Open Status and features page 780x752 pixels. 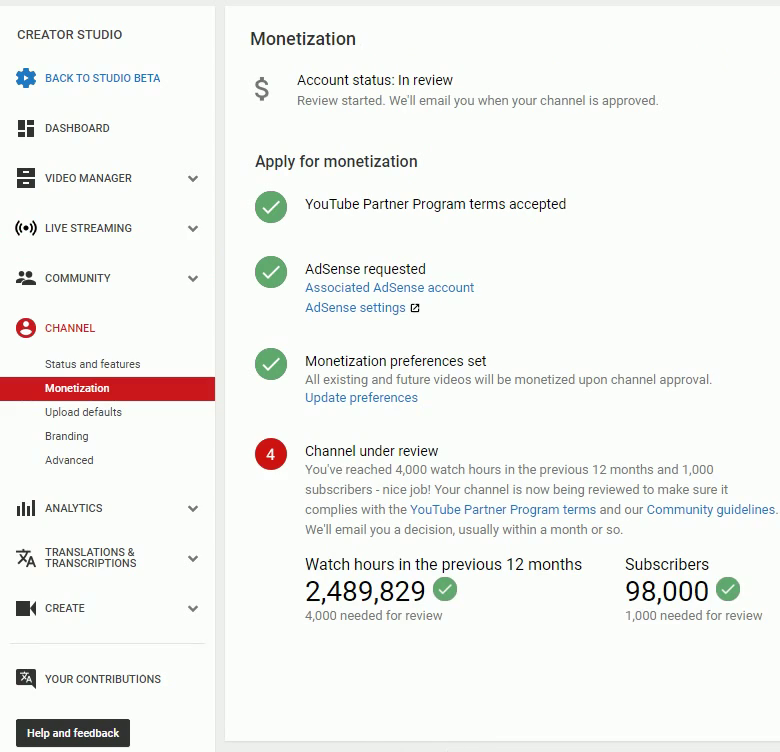point(93,364)
